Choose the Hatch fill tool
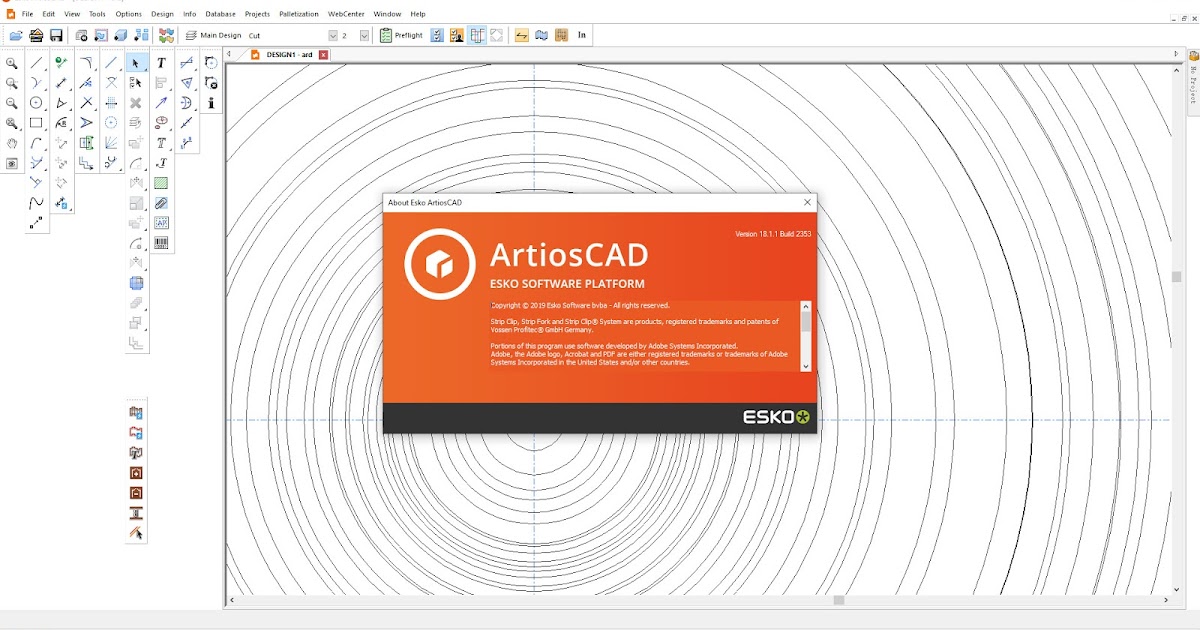 point(161,183)
